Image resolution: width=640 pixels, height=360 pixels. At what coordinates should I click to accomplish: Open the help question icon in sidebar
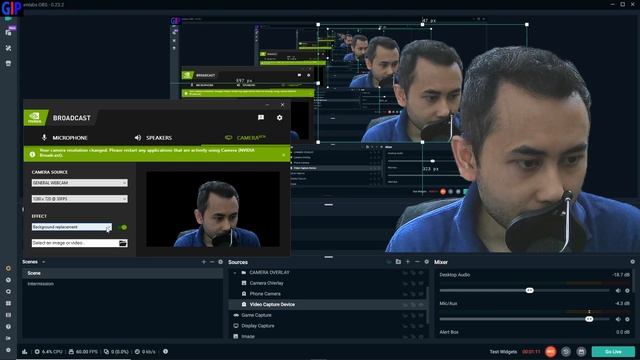pyautogui.click(x=8, y=327)
